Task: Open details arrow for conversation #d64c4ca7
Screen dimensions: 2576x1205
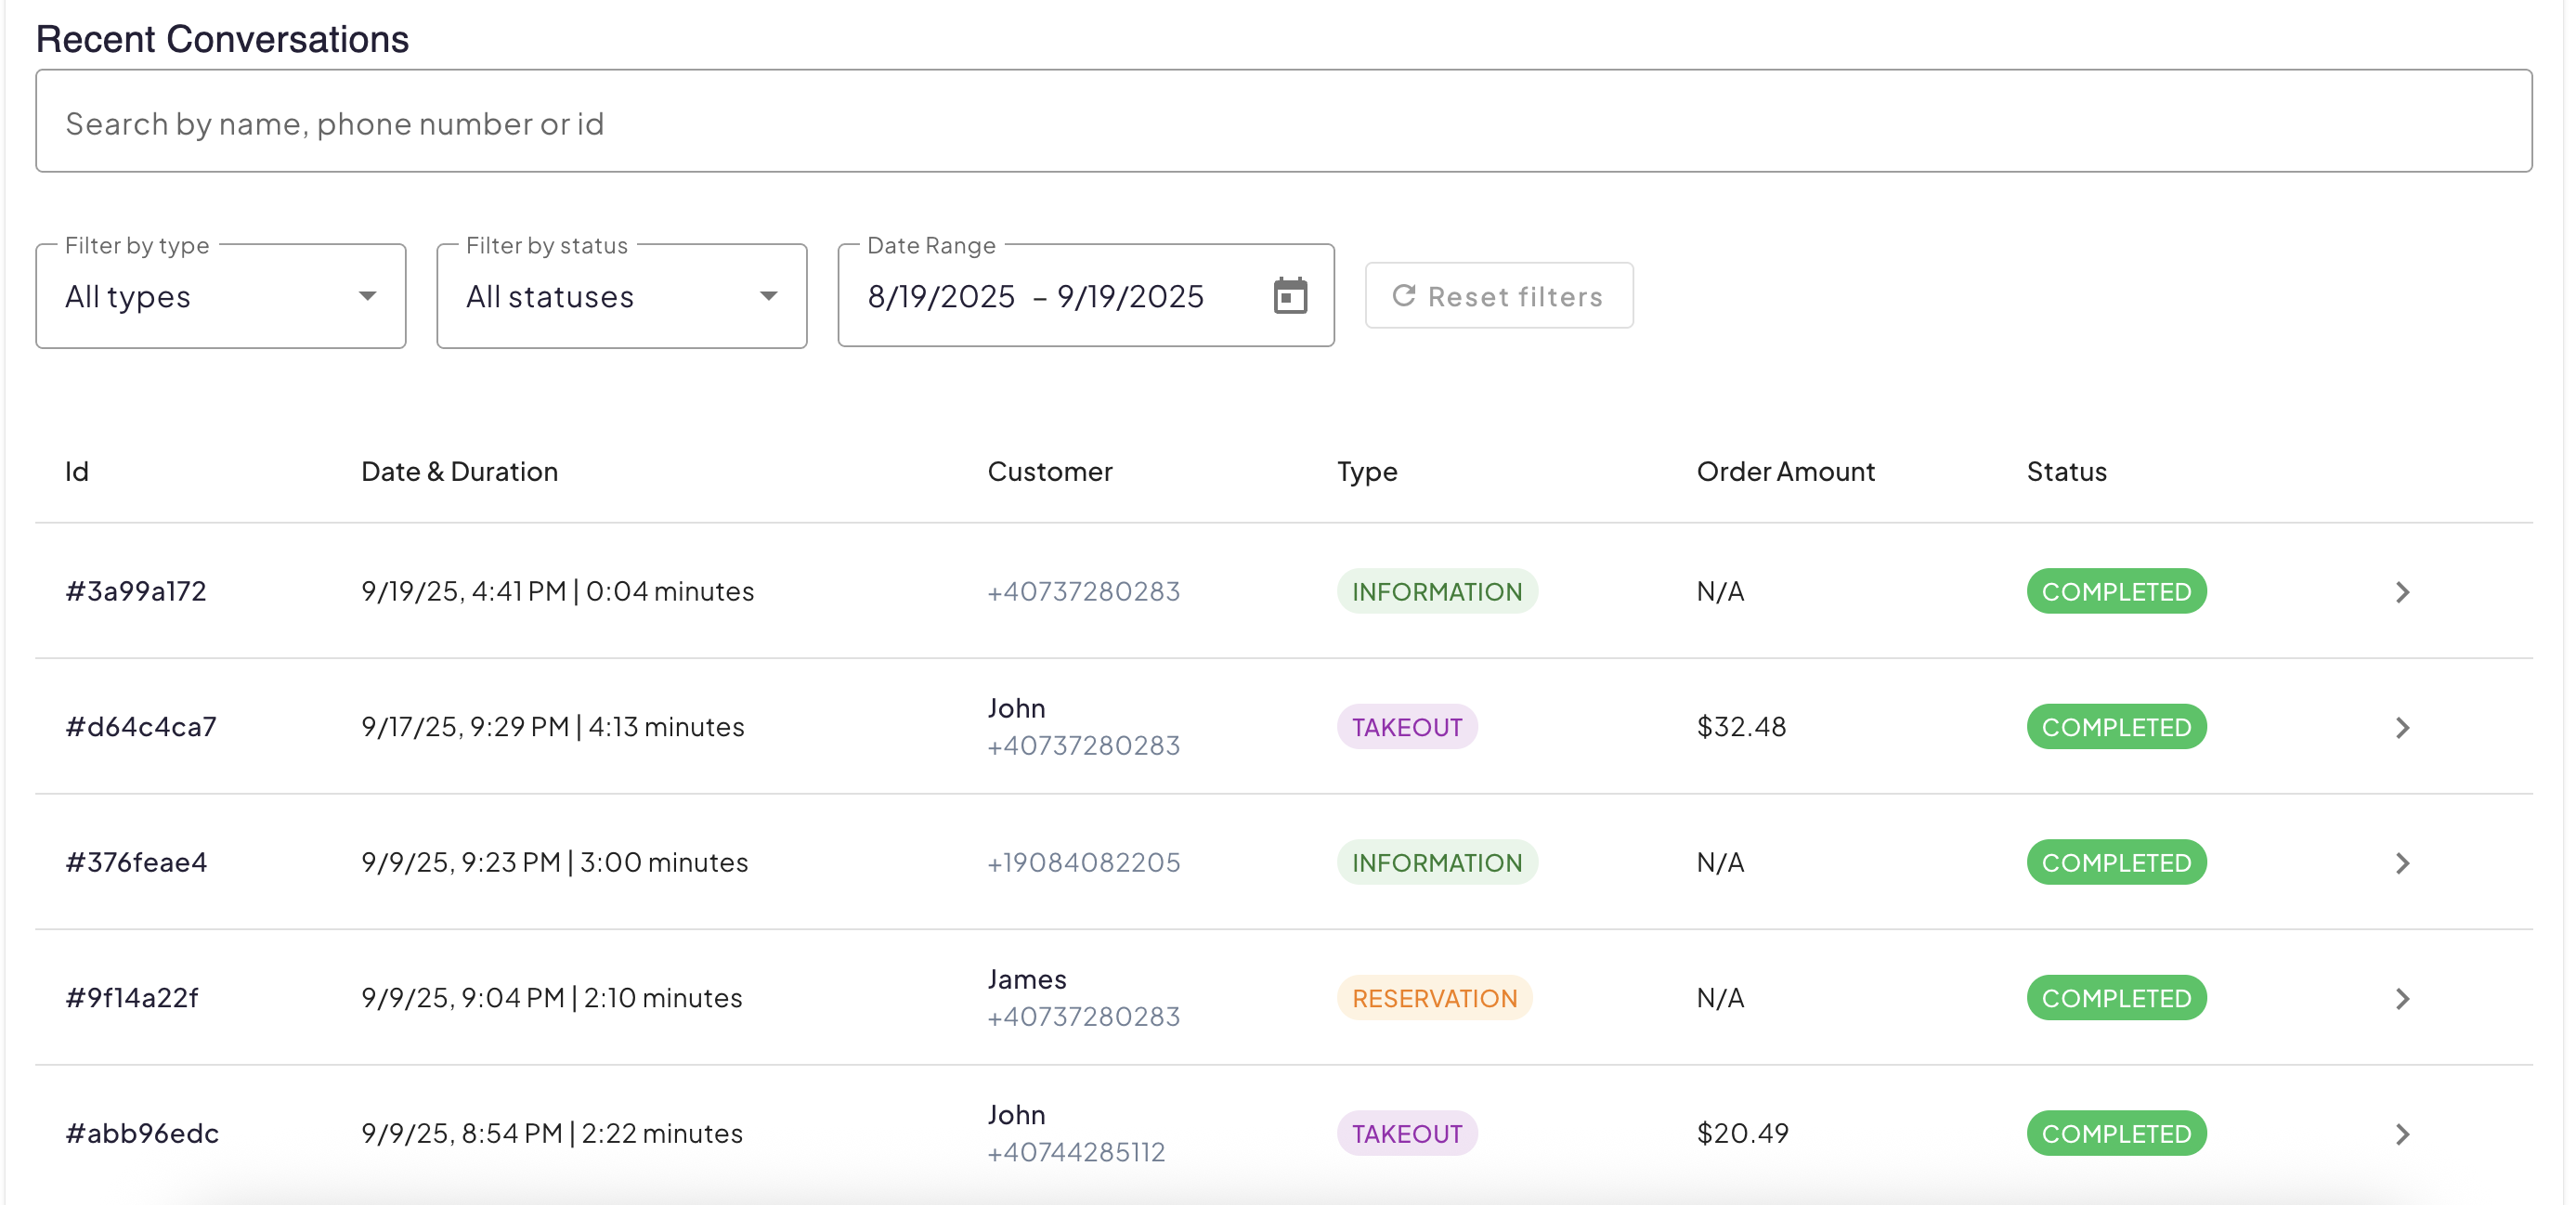Action: [x=2402, y=727]
